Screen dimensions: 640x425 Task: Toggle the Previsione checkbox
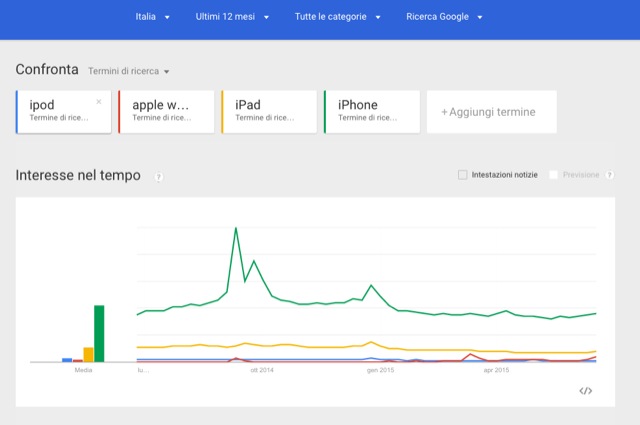(554, 175)
